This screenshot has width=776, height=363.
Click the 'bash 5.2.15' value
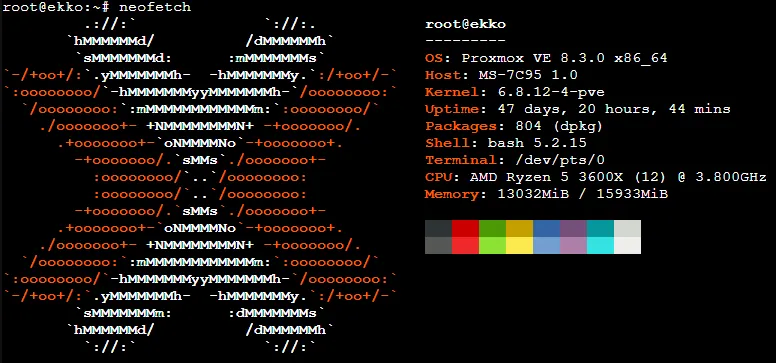537,143
